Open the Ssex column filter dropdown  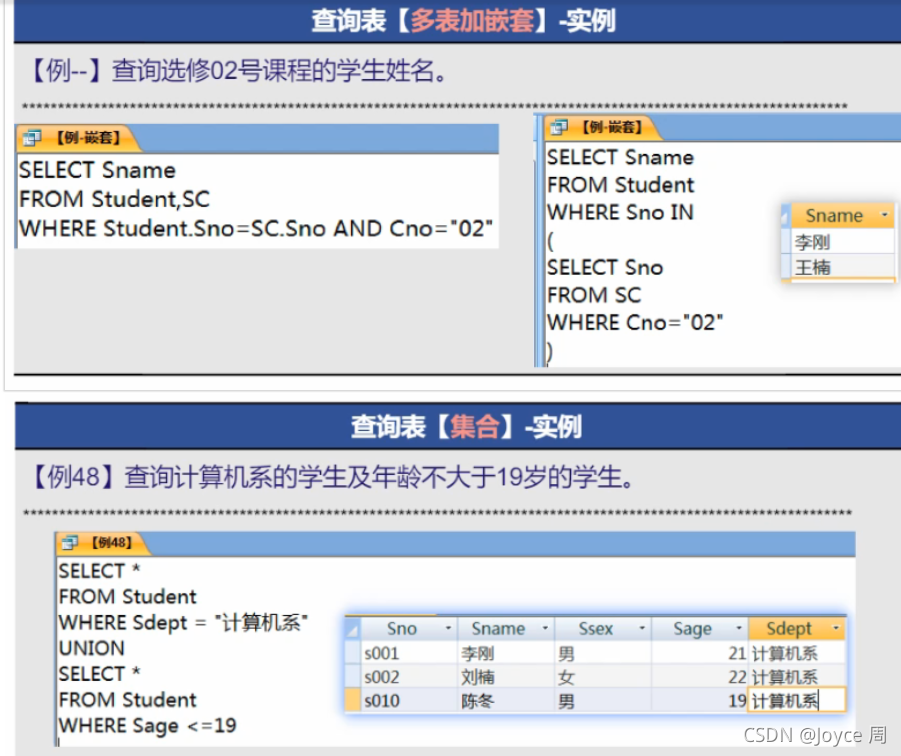click(x=642, y=628)
